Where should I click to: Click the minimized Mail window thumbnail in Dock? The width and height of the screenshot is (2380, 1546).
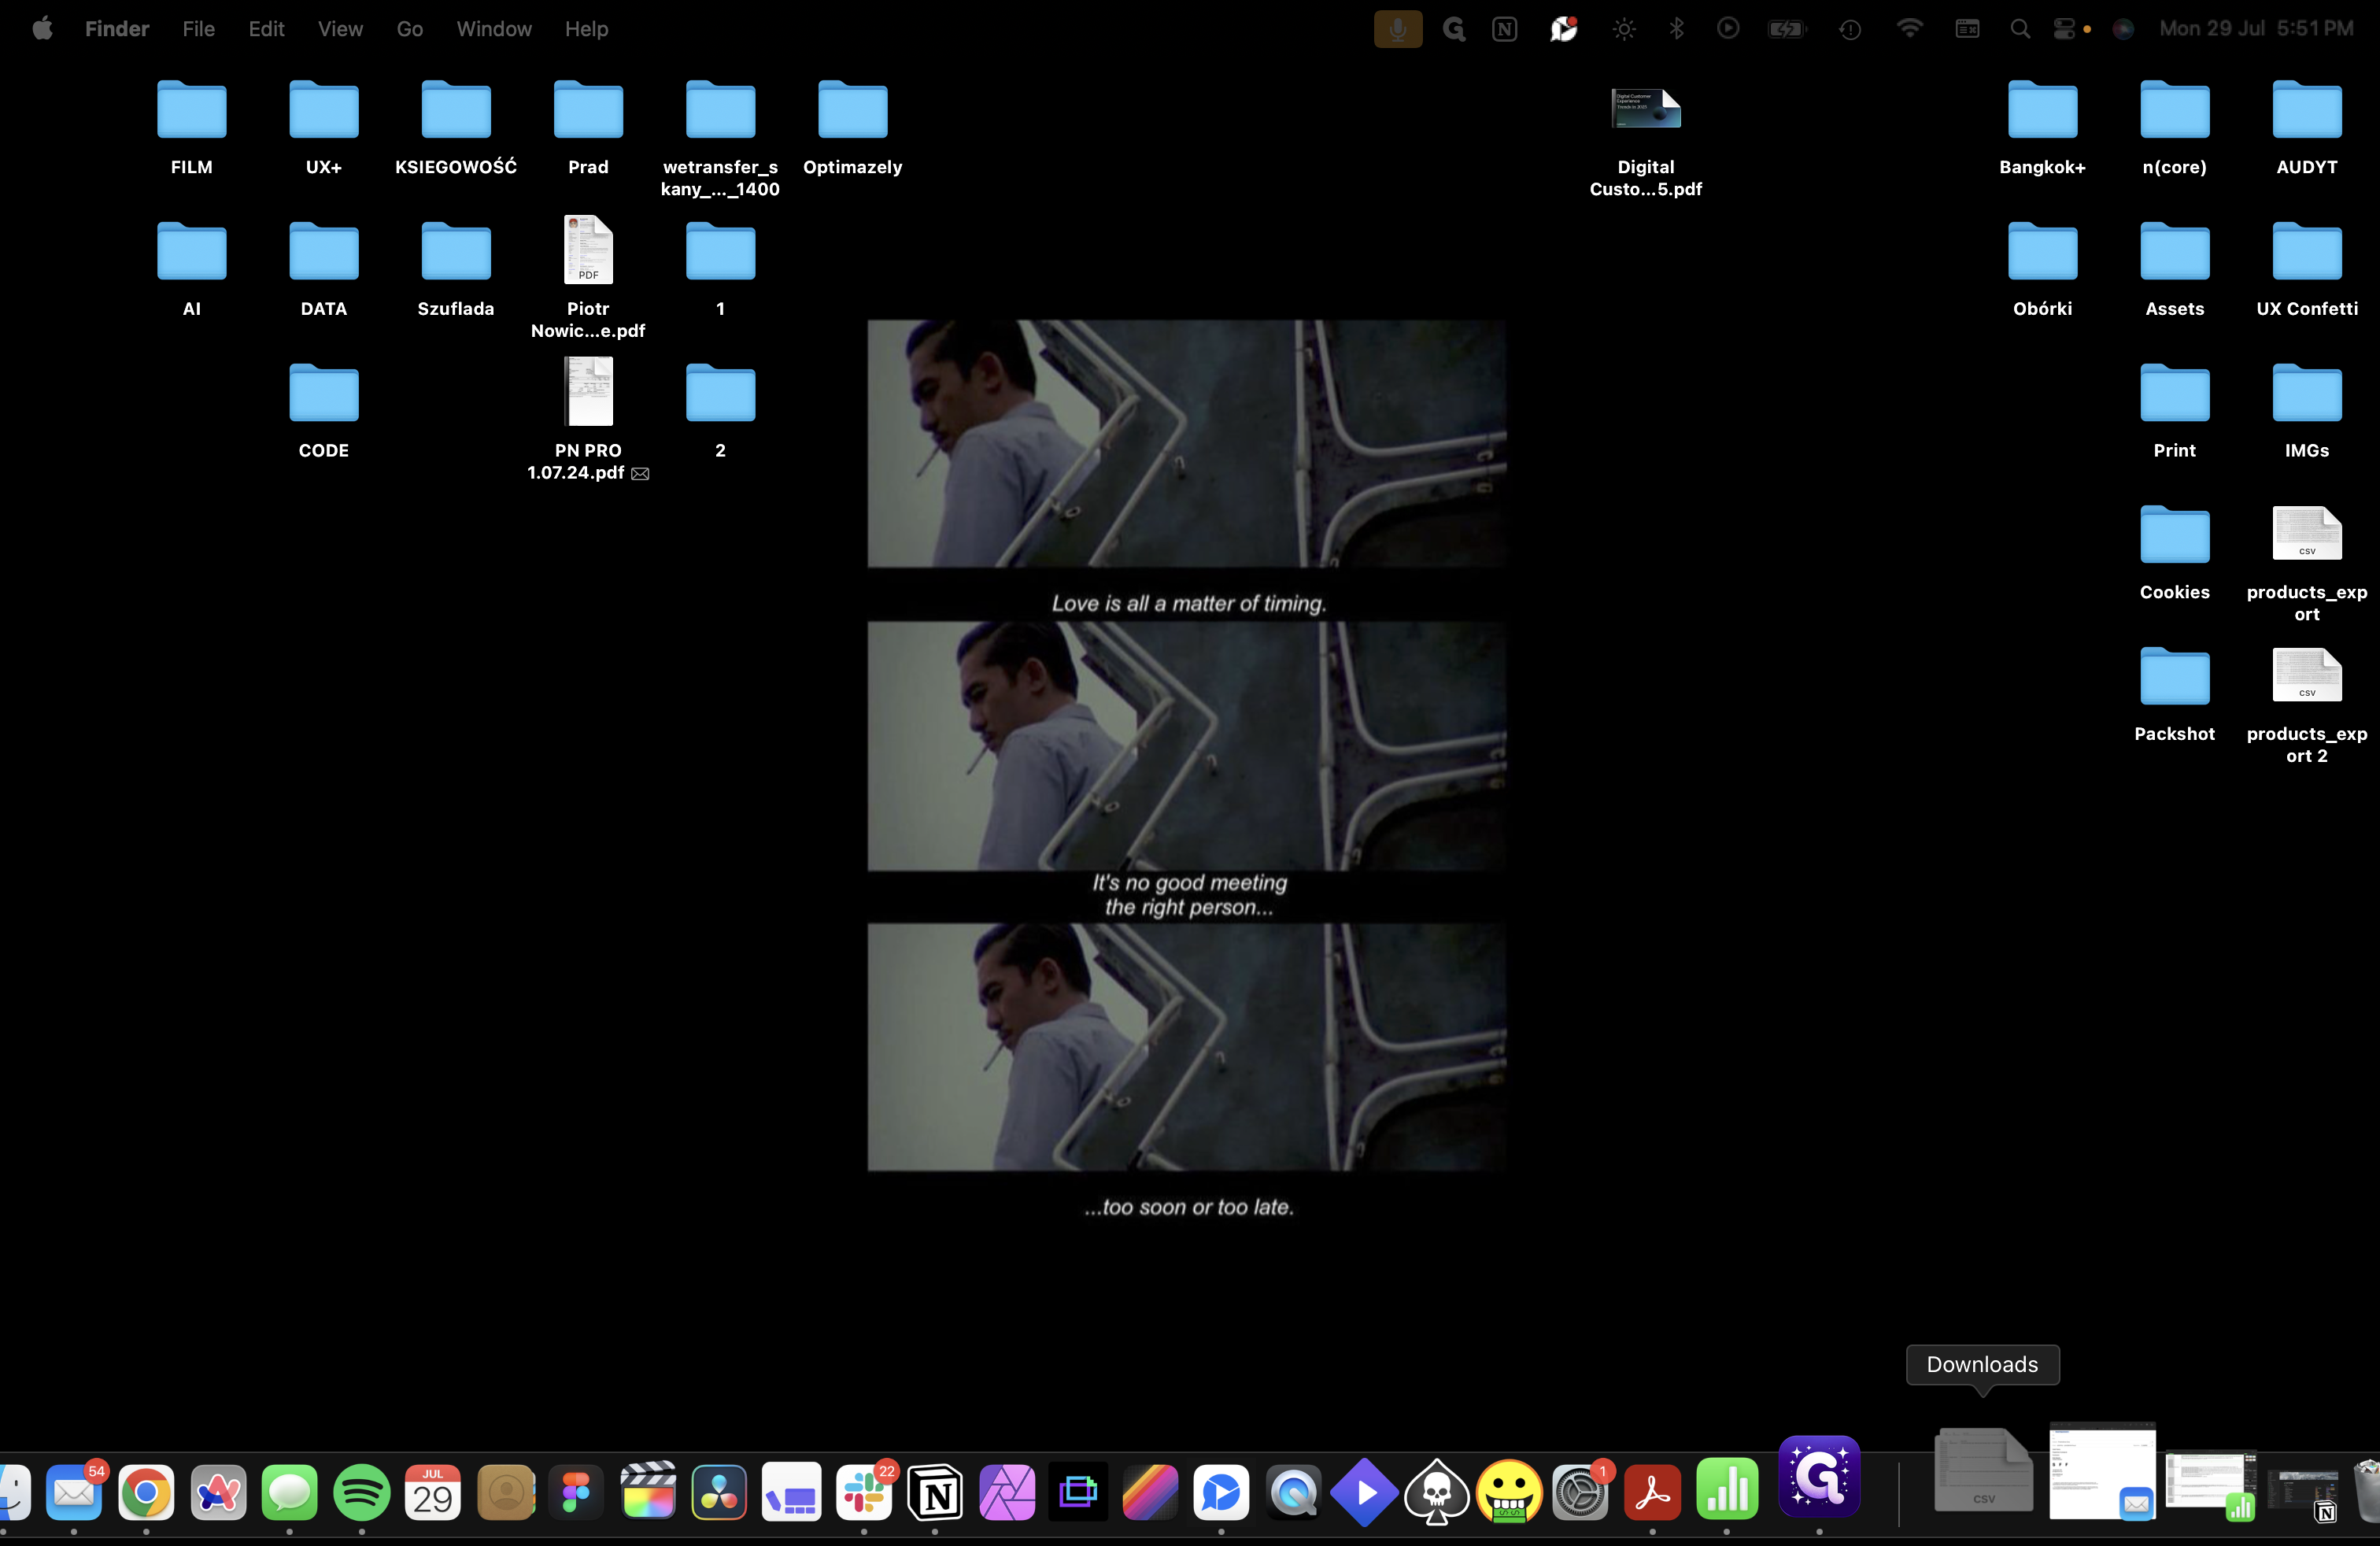[2102, 1470]
